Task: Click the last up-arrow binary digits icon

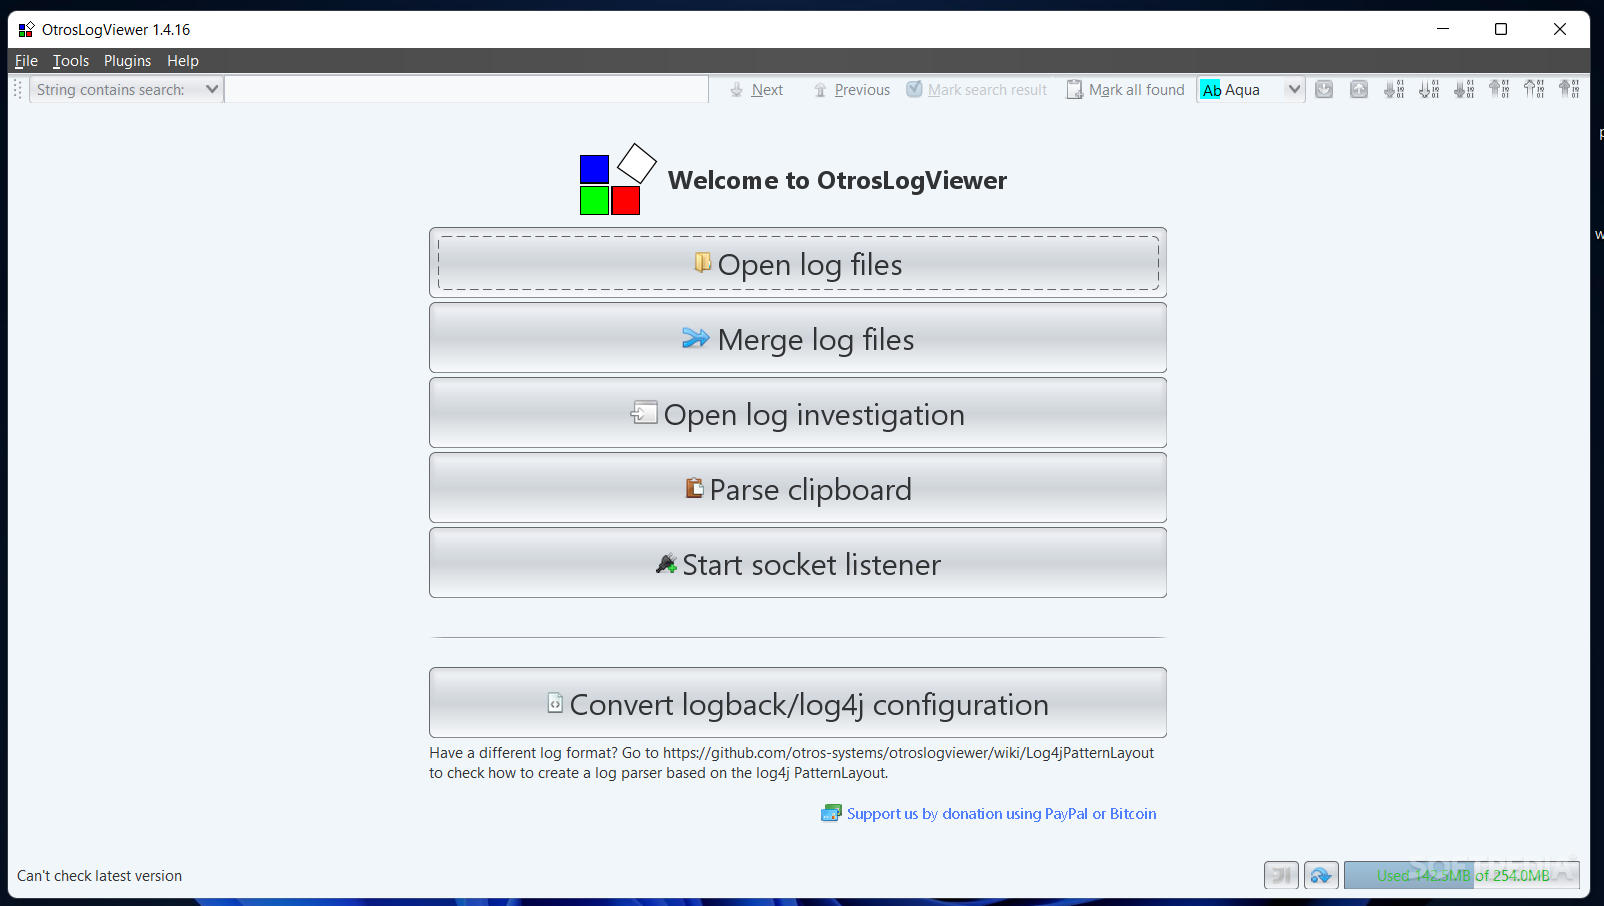Action: (1569, 90)
